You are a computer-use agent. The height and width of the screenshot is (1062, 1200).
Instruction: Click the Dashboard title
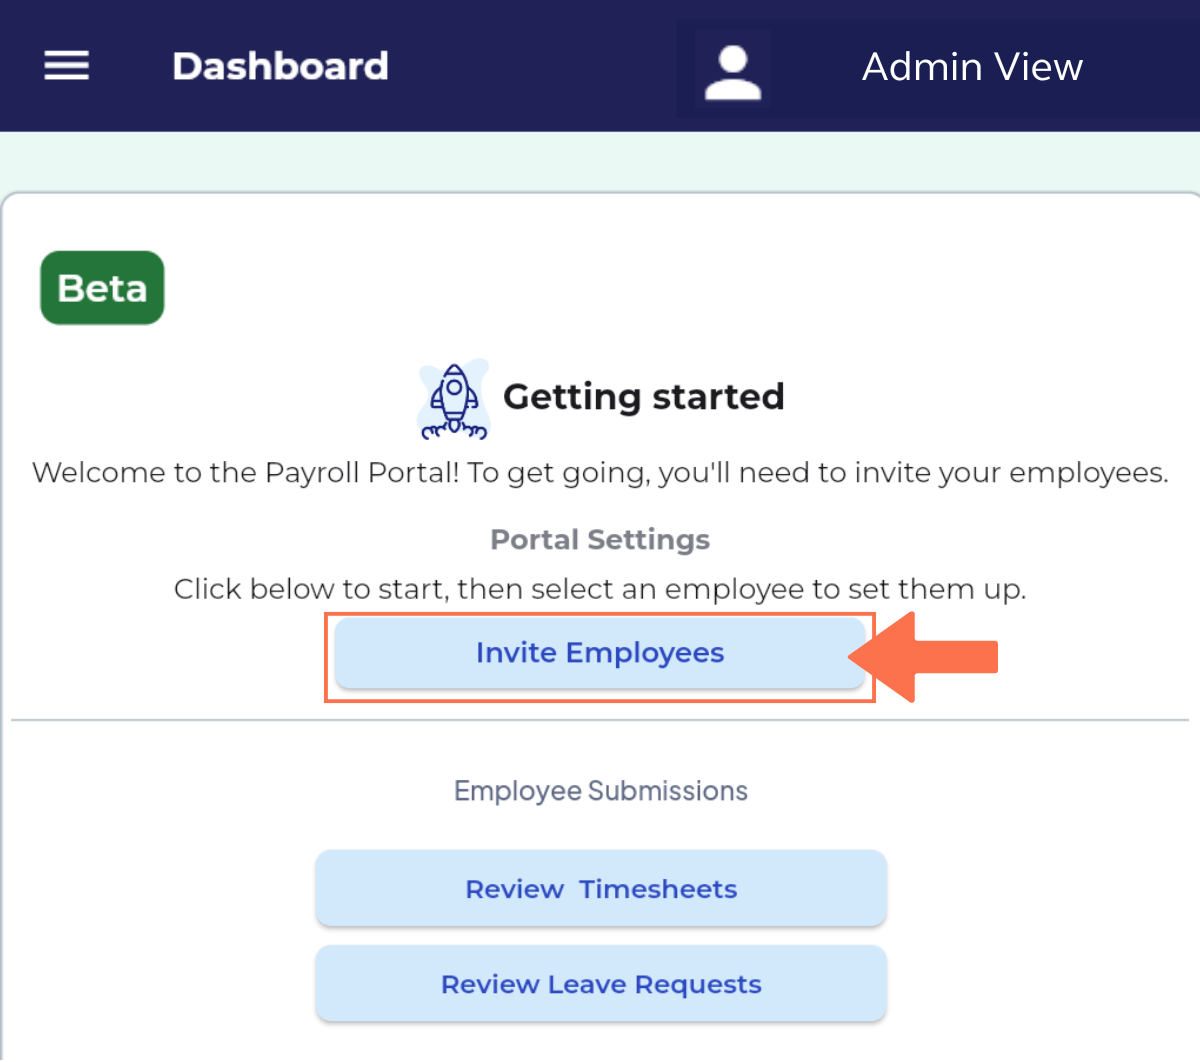(280, 65)
